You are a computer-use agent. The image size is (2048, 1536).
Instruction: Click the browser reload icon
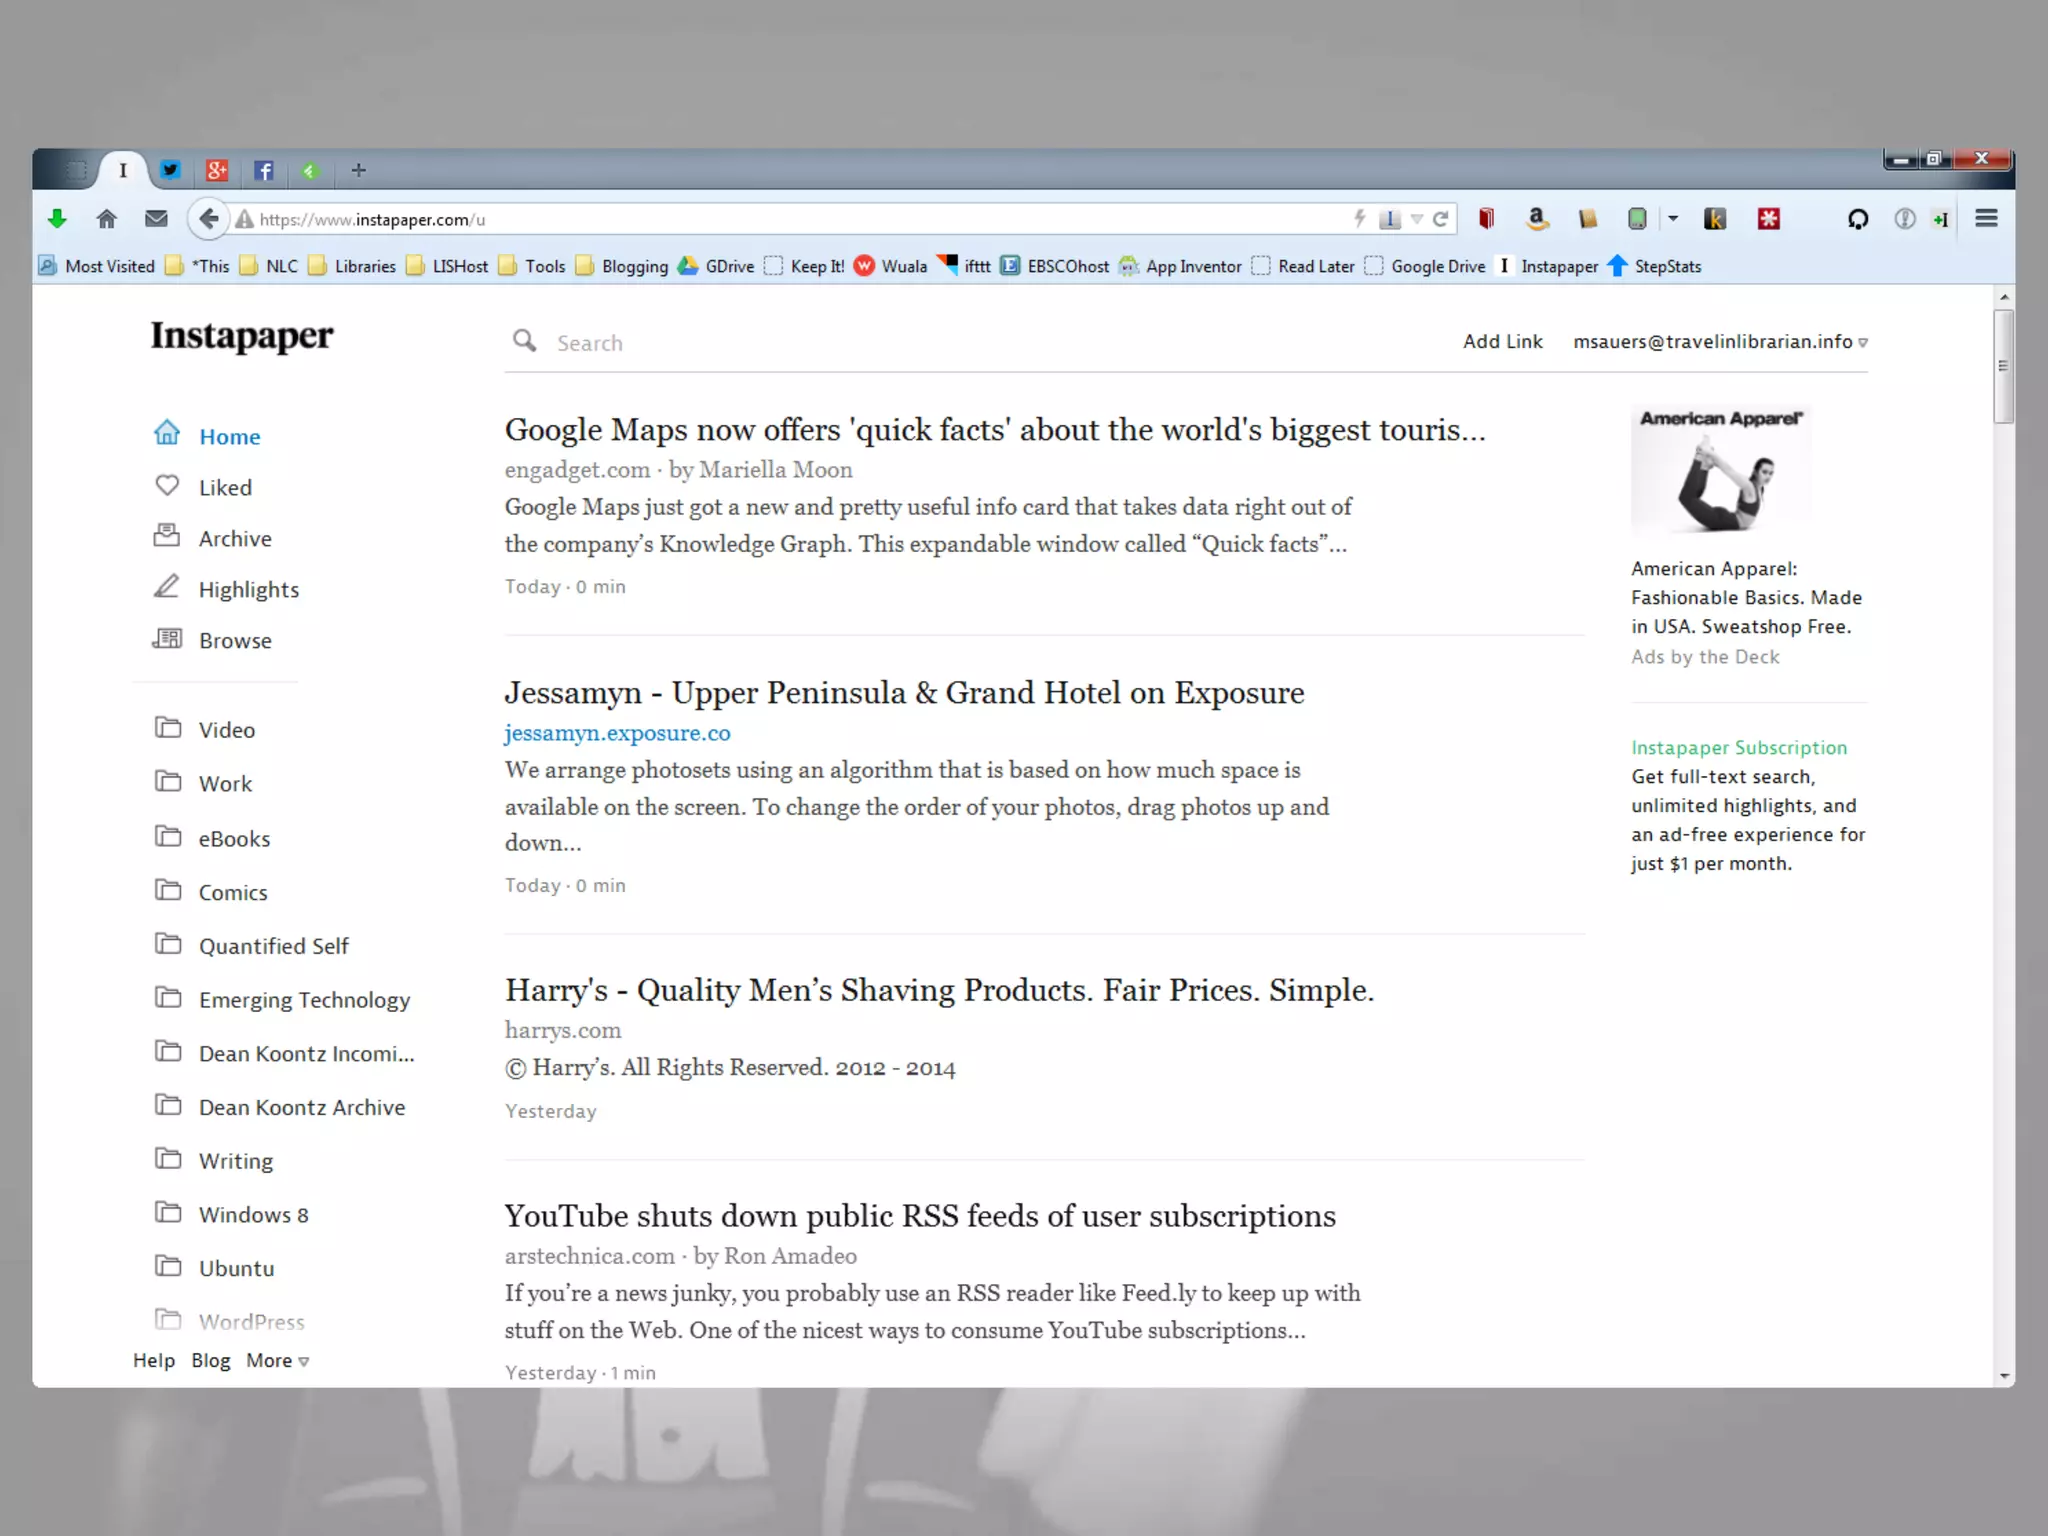[1441, 219]
